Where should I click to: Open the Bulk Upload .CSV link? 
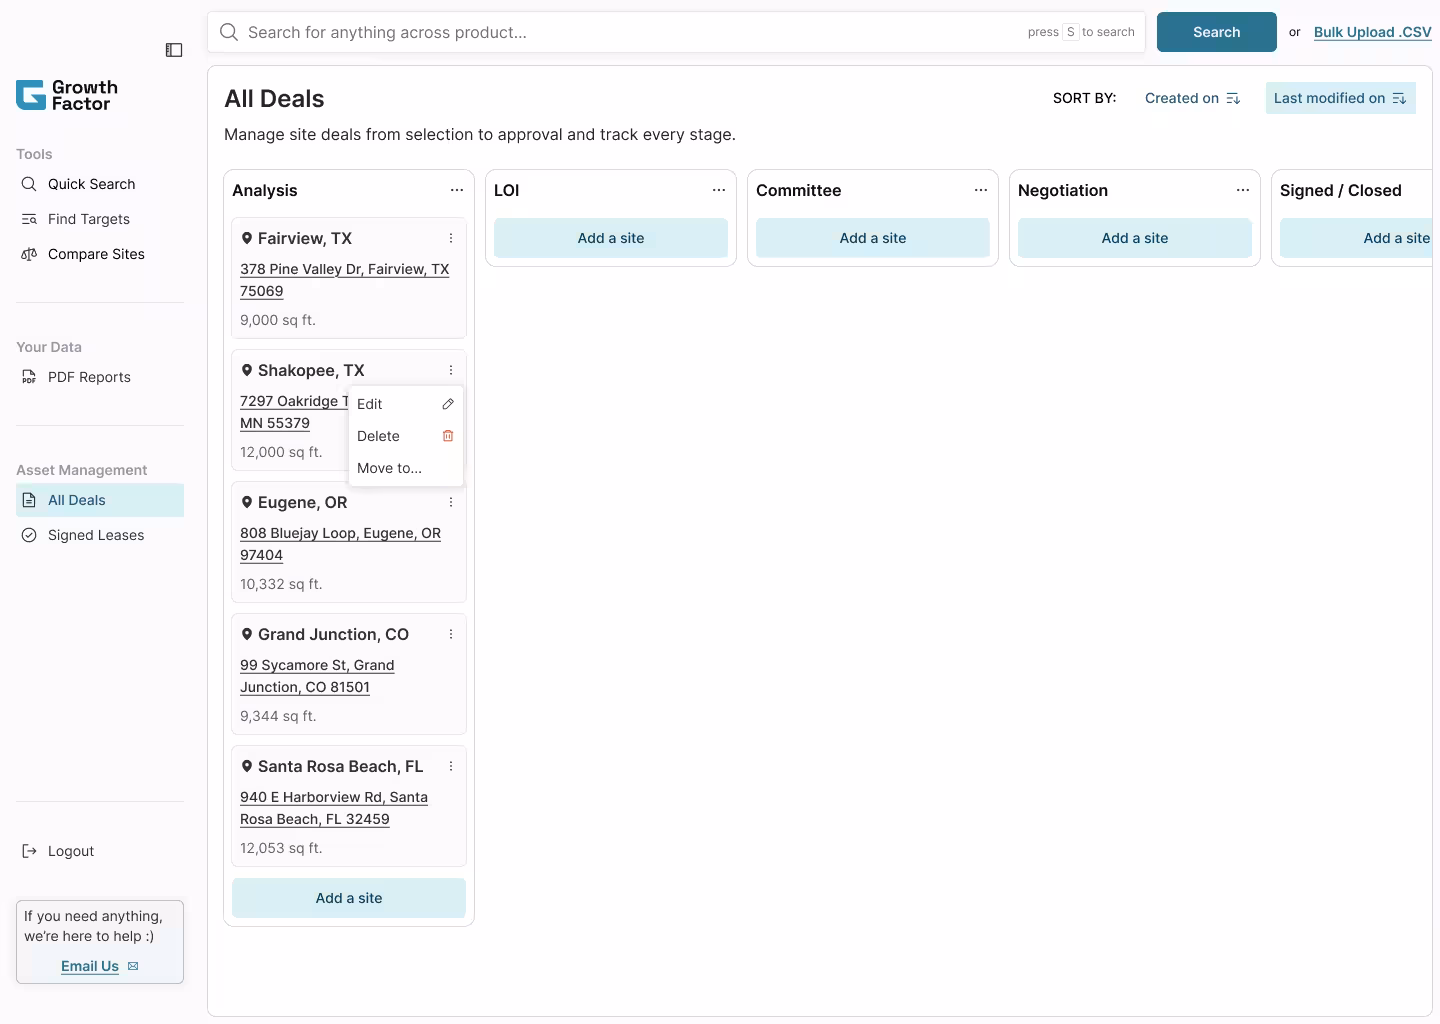pyautogui.click(x=1372, y=32)
